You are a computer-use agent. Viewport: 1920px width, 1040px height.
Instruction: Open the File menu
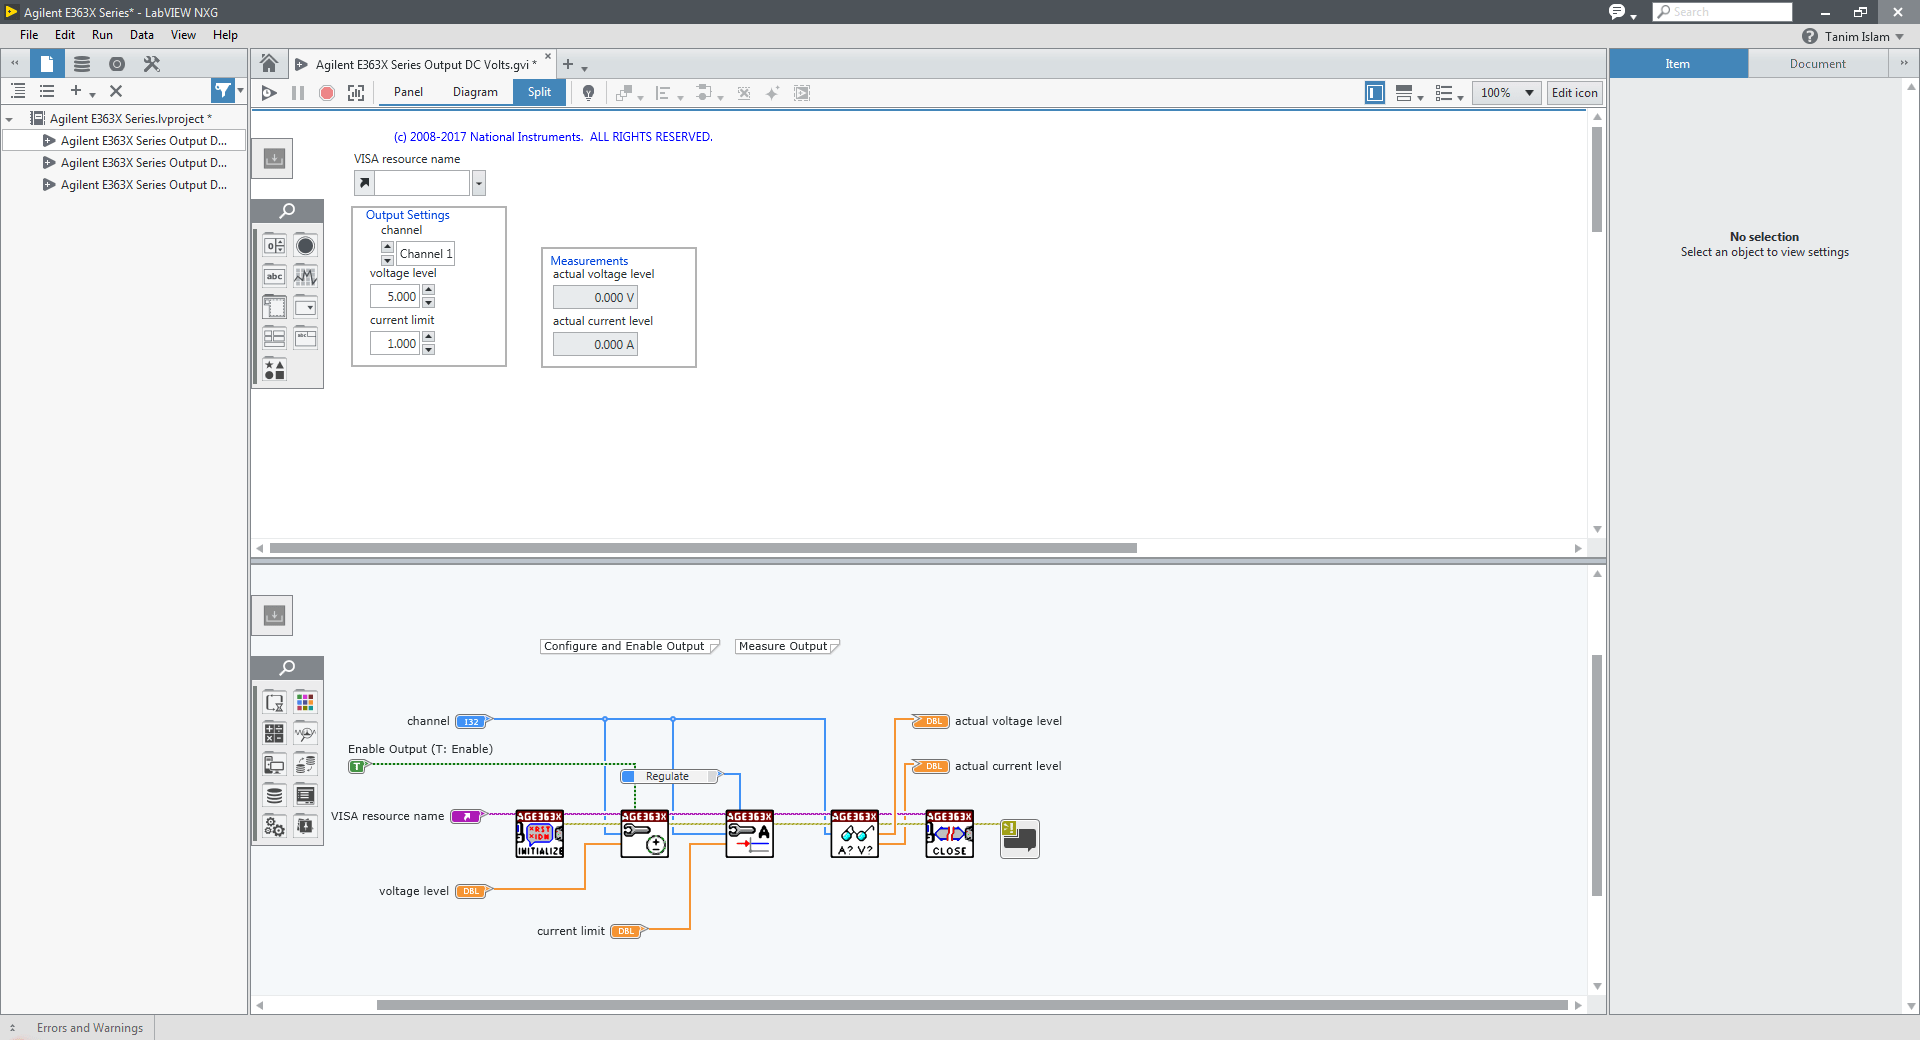[x=29, y=35]
